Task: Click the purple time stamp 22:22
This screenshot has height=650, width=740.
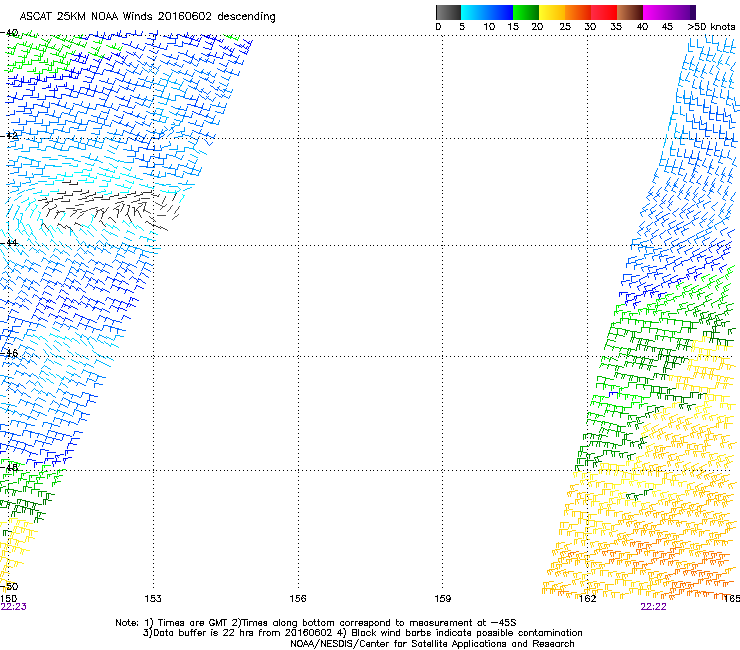Action: tap(654, 607)
